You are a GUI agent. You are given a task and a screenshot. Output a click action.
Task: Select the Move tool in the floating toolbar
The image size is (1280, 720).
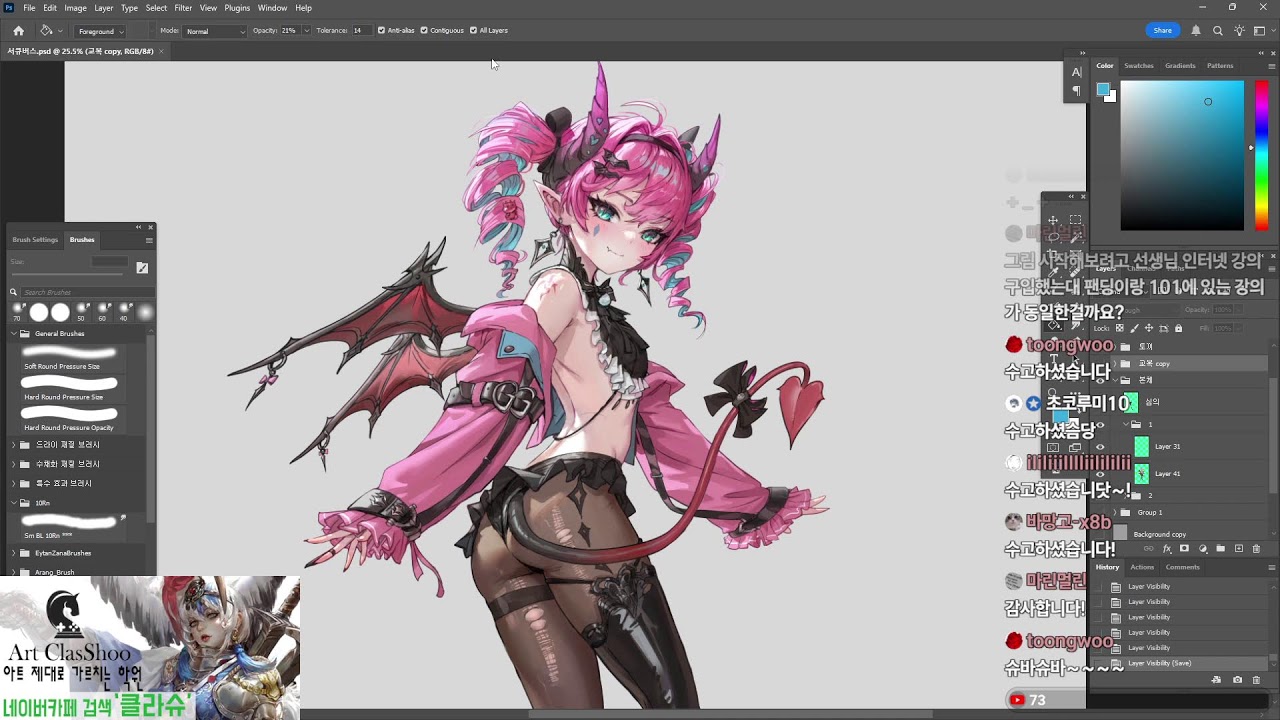click(x=1053, y=220)
